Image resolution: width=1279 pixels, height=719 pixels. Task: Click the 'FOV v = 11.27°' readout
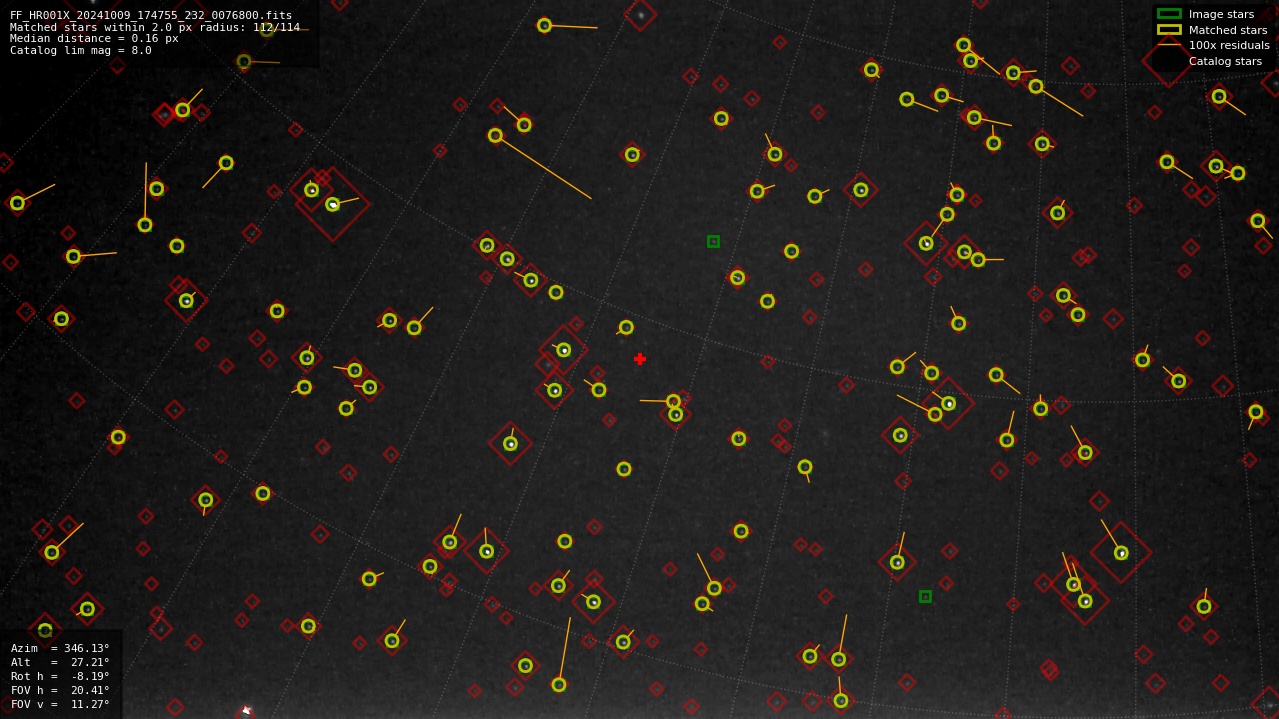click(60, 704)
